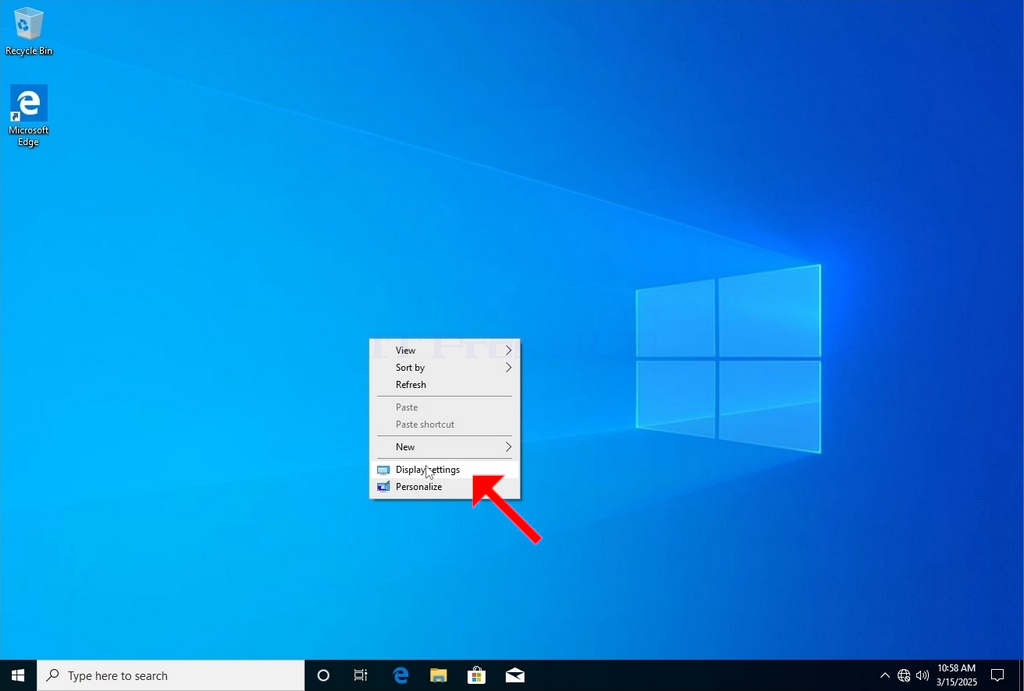Open the Action Center notifications icon

(997, 675)
